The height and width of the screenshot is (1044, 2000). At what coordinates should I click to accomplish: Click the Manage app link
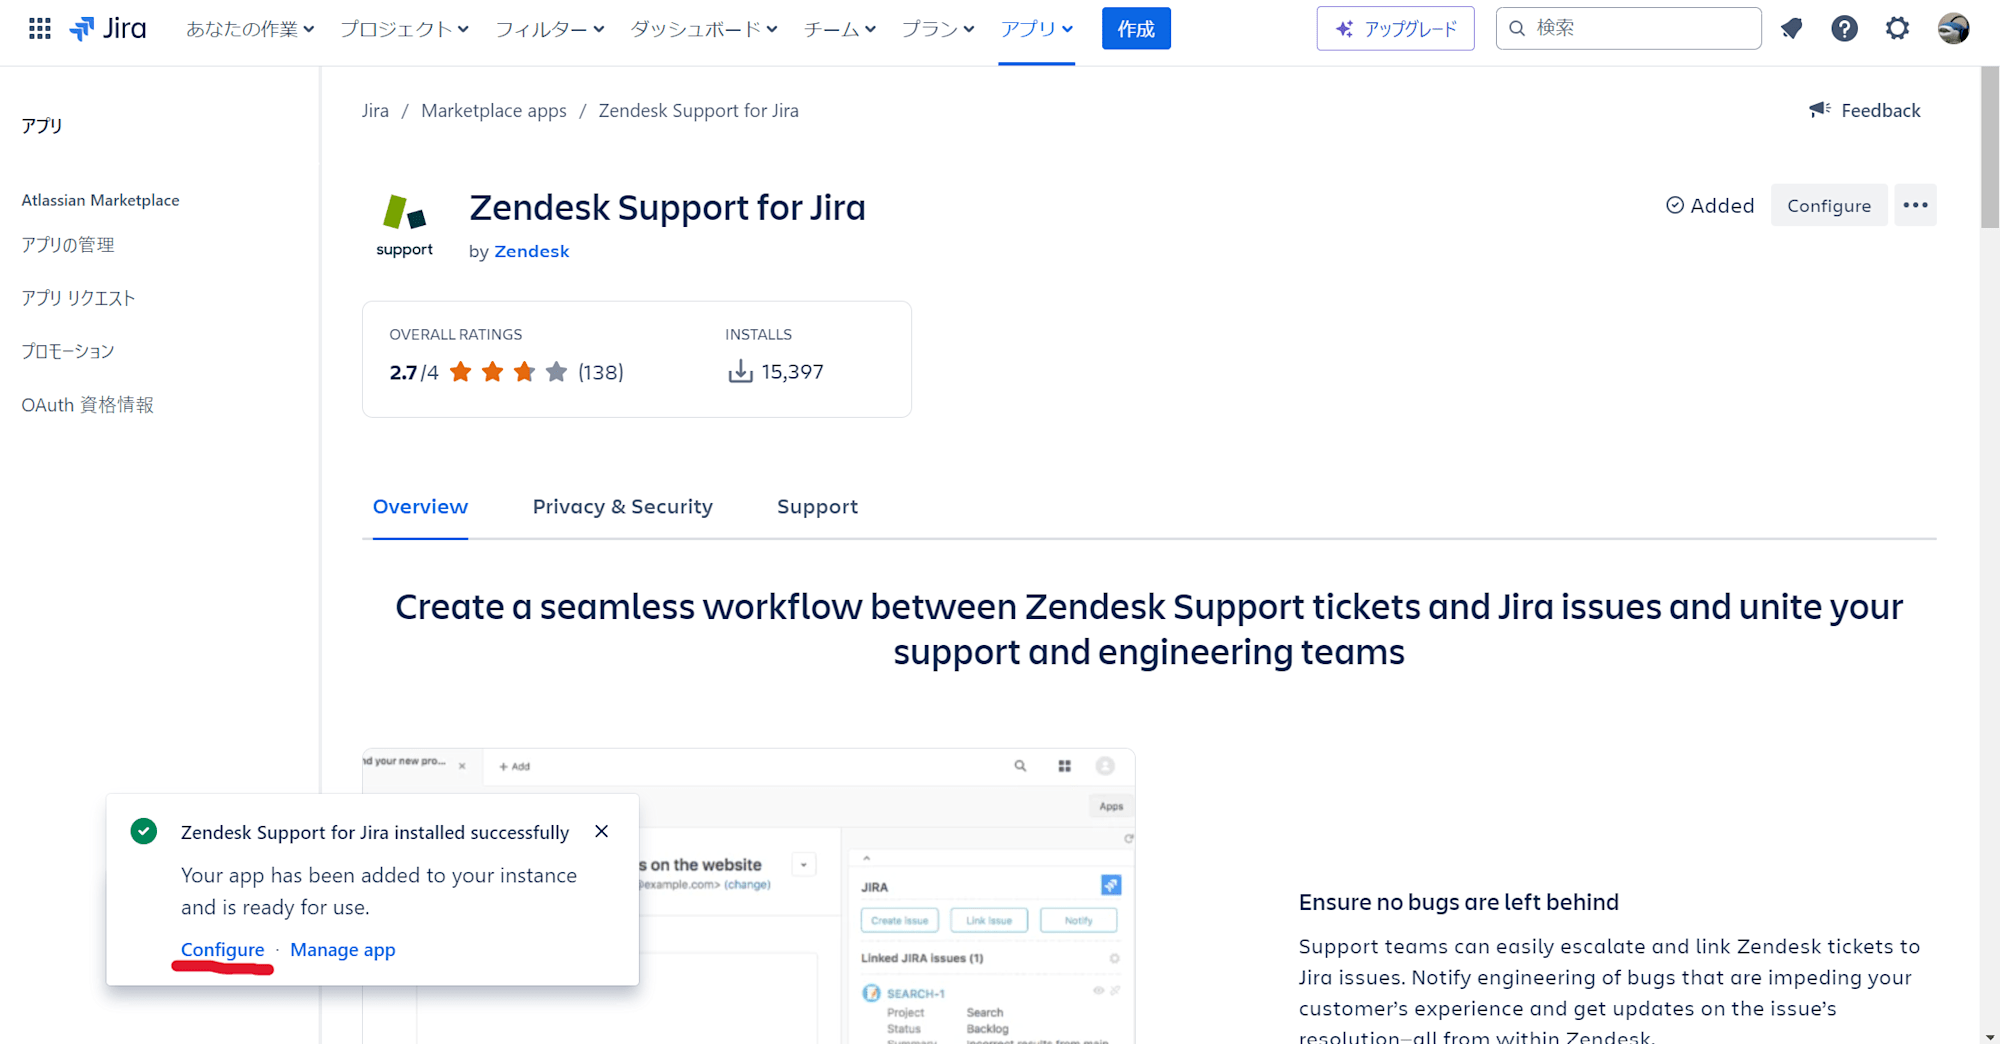pos(343,949)
